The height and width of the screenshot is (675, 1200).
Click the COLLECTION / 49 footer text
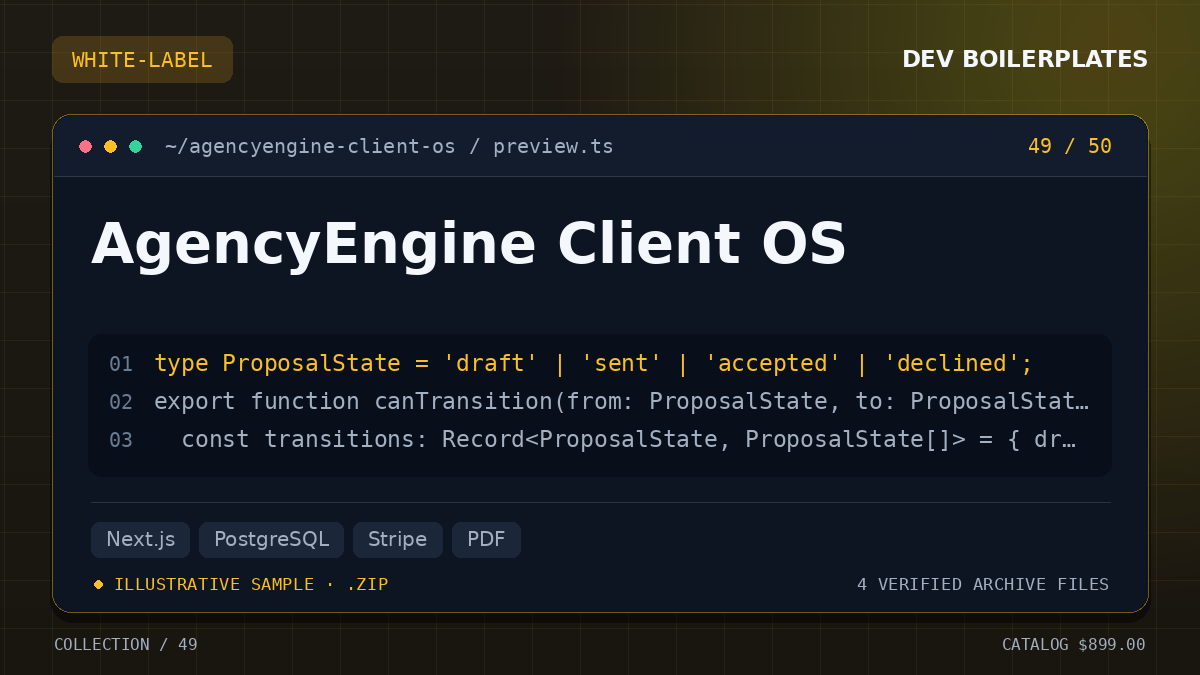click(x=126, y=645)
